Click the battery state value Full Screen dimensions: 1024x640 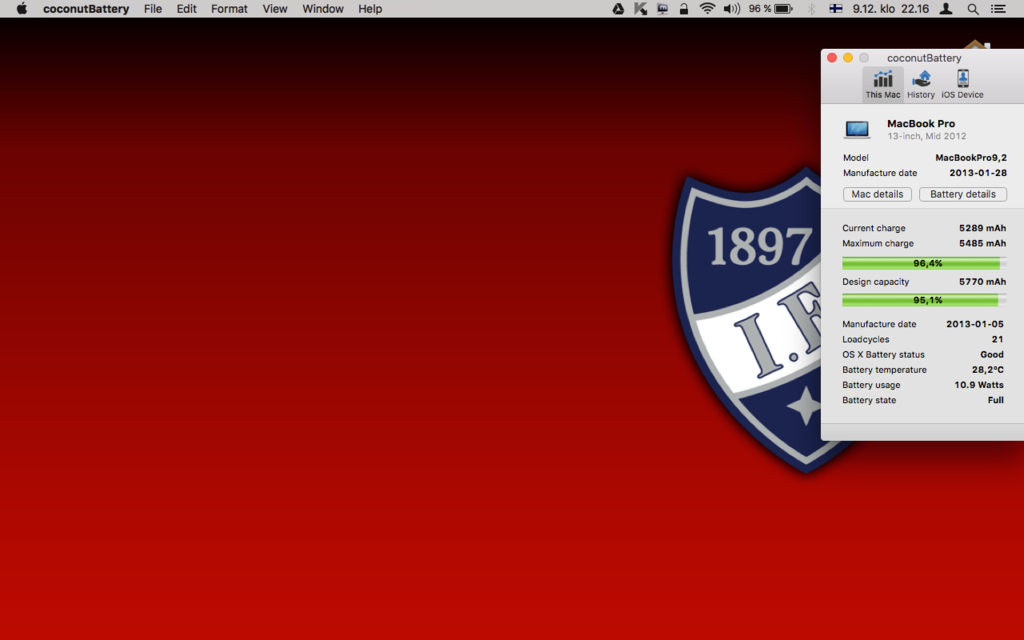tap(996, 400)
